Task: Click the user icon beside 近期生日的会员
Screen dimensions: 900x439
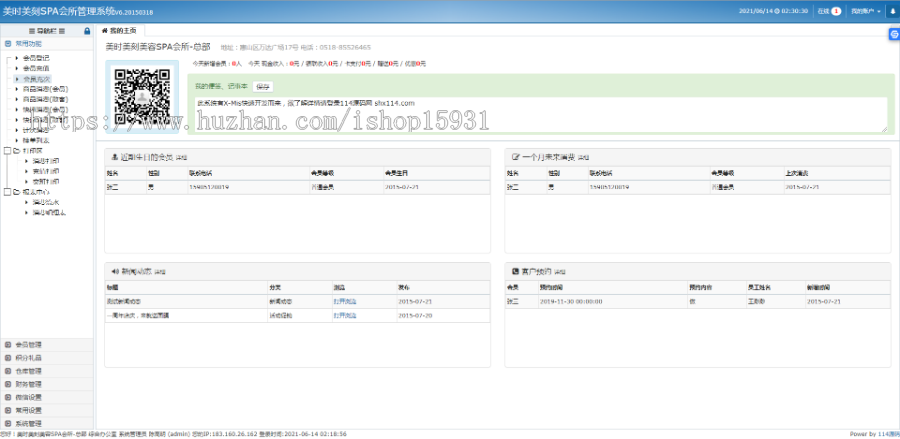Action: (115, 157)
